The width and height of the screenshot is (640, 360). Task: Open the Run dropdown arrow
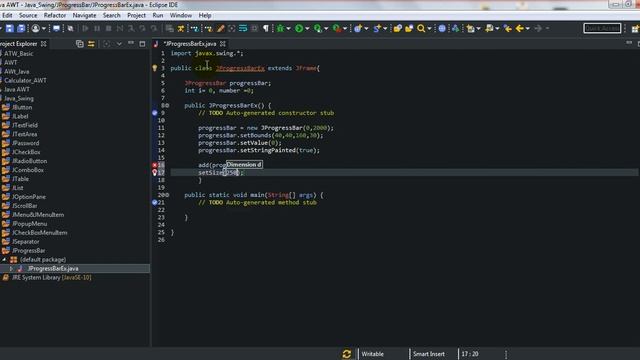pyautogui.click(x=307, y=29)
